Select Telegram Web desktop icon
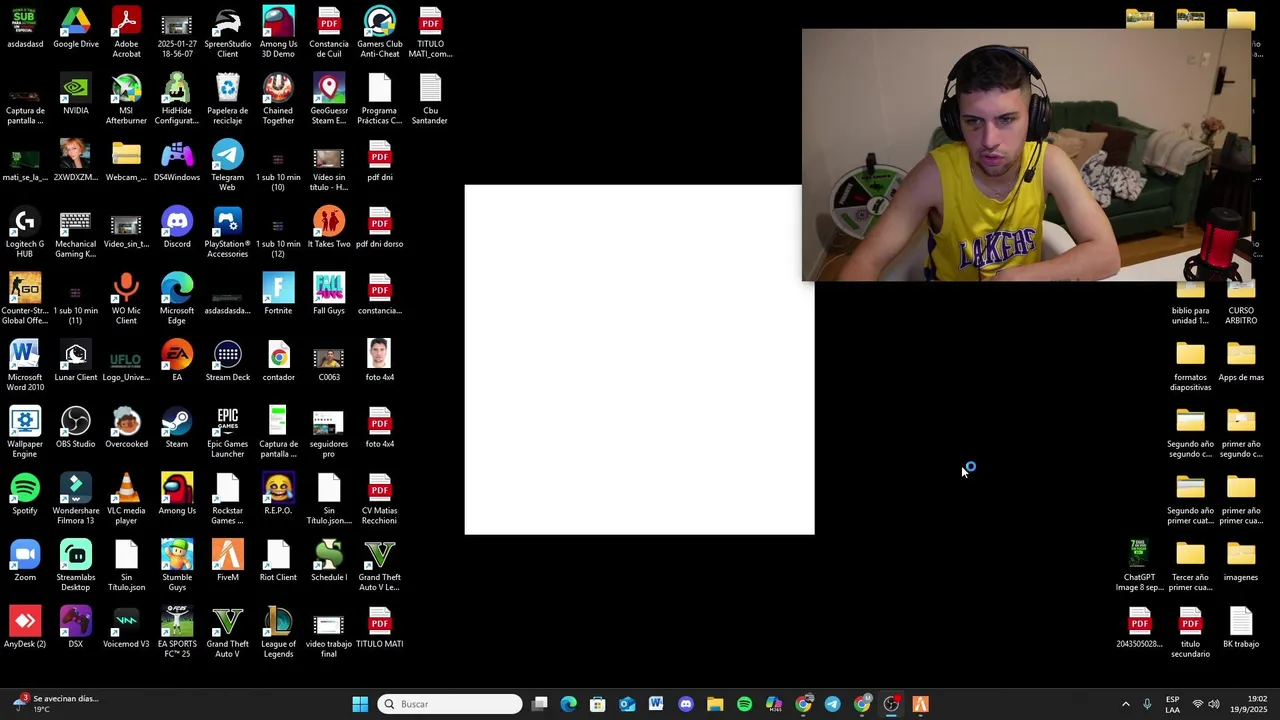The image size is (1280, 720). tap(228, 166)
